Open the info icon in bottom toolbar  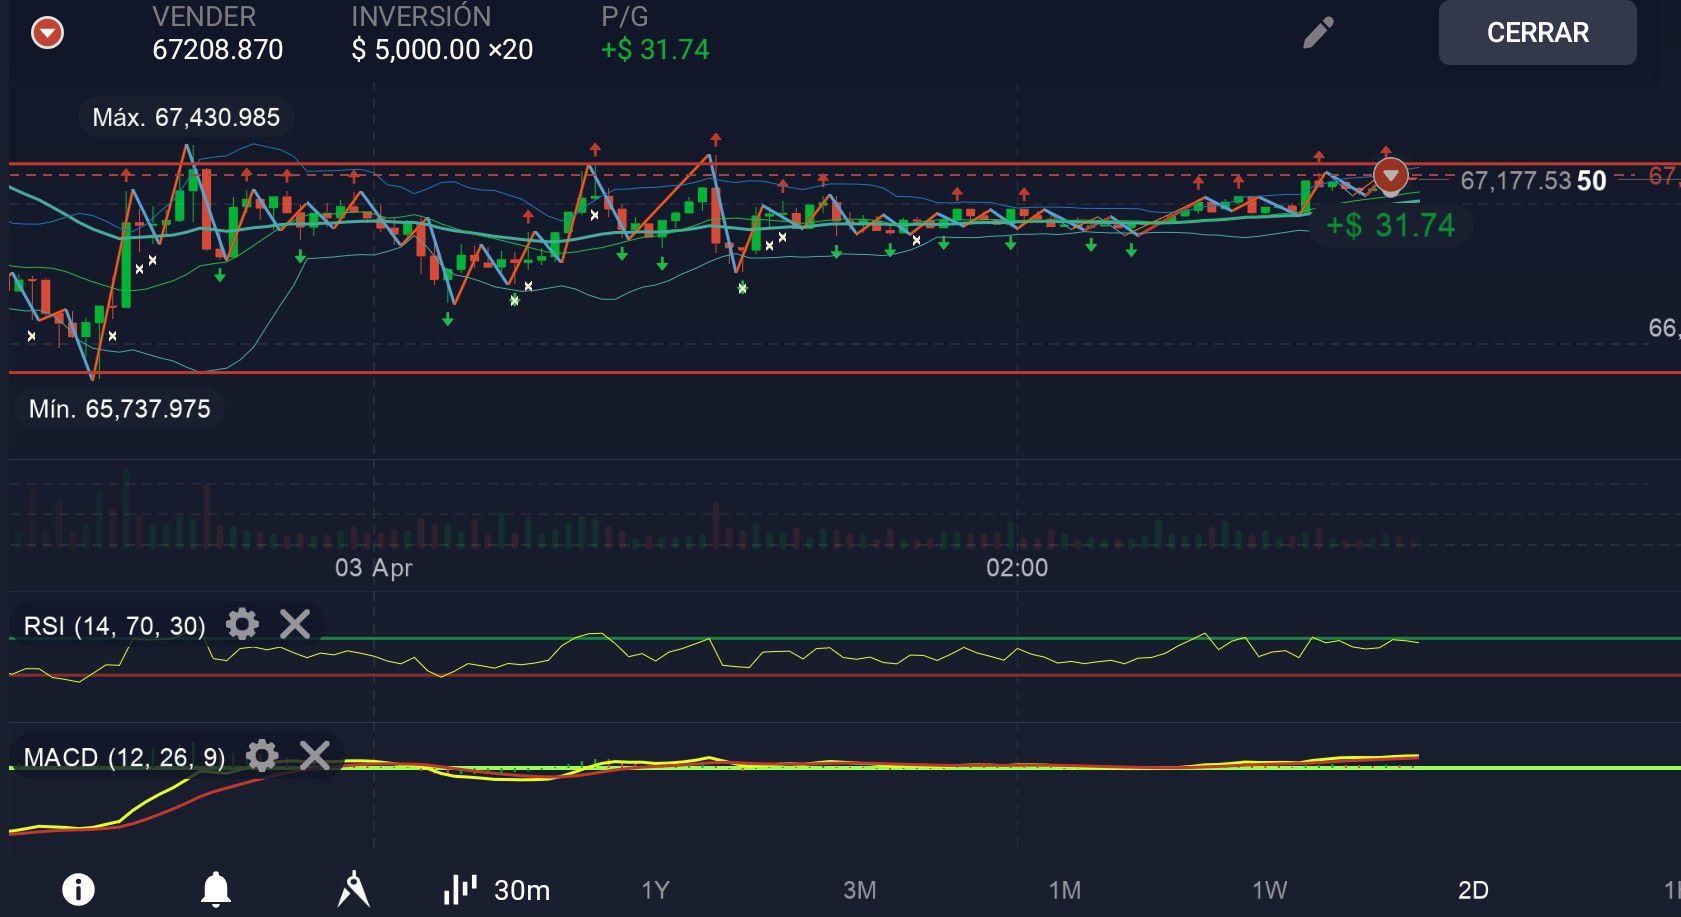tap(78, 889)
